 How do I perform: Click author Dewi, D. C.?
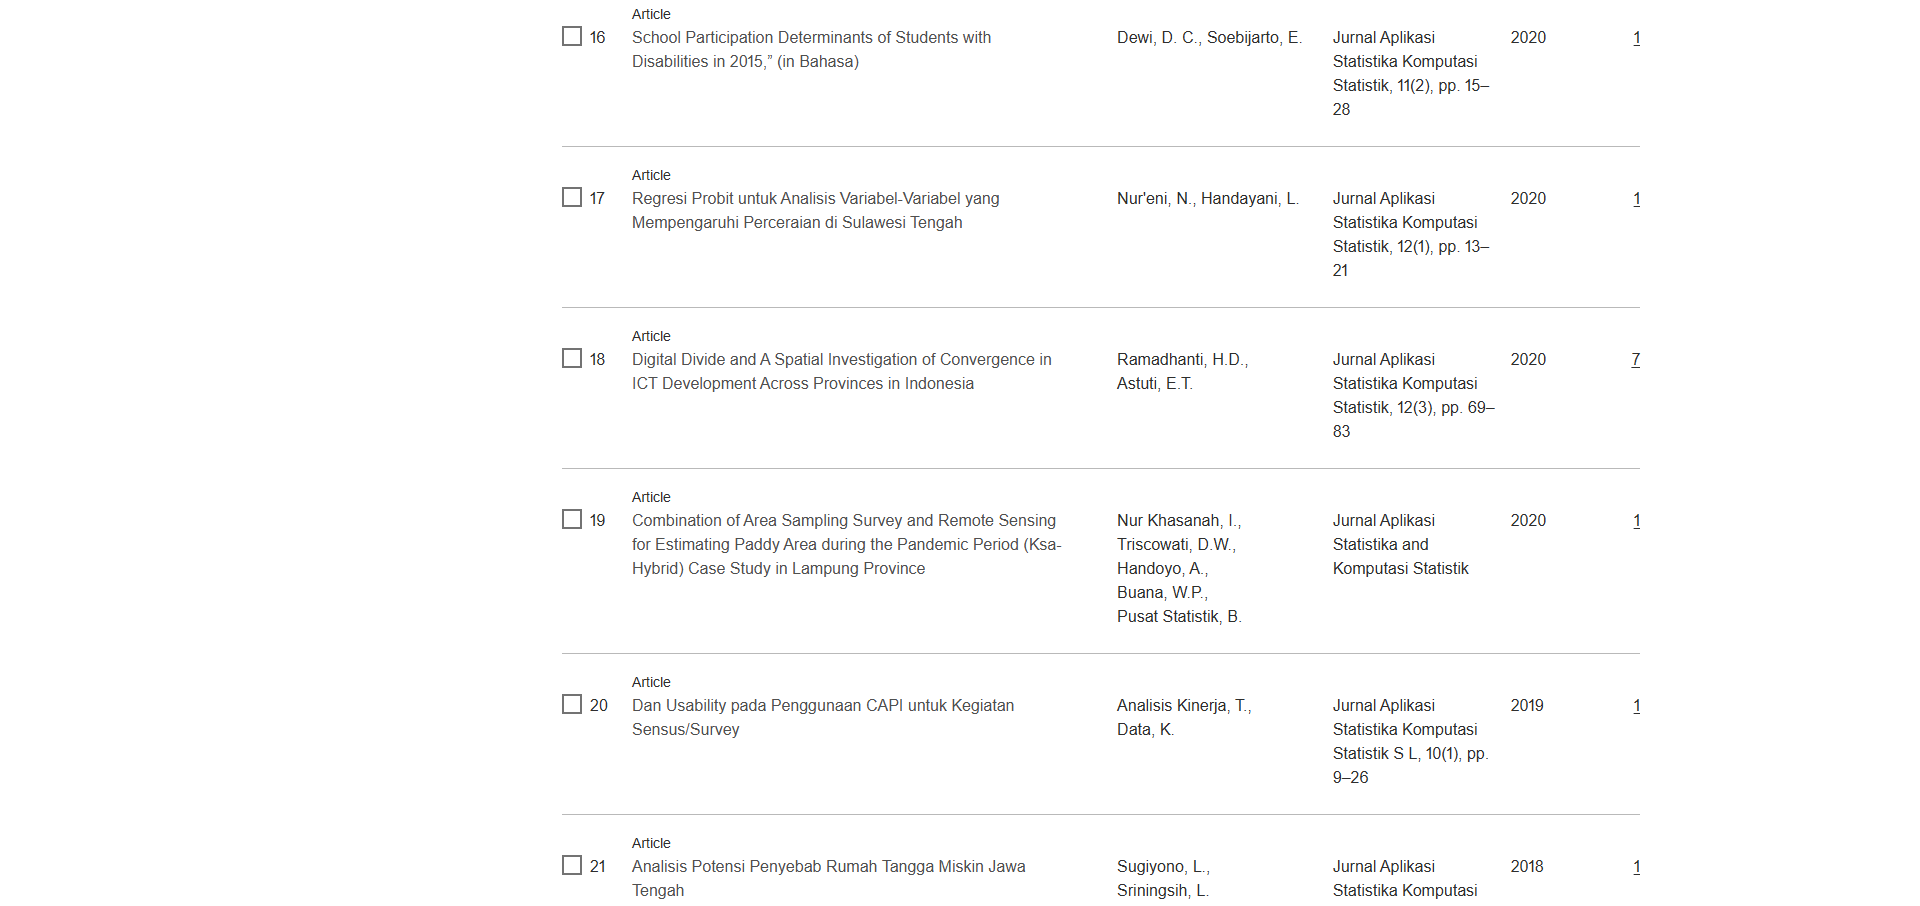1157,38
